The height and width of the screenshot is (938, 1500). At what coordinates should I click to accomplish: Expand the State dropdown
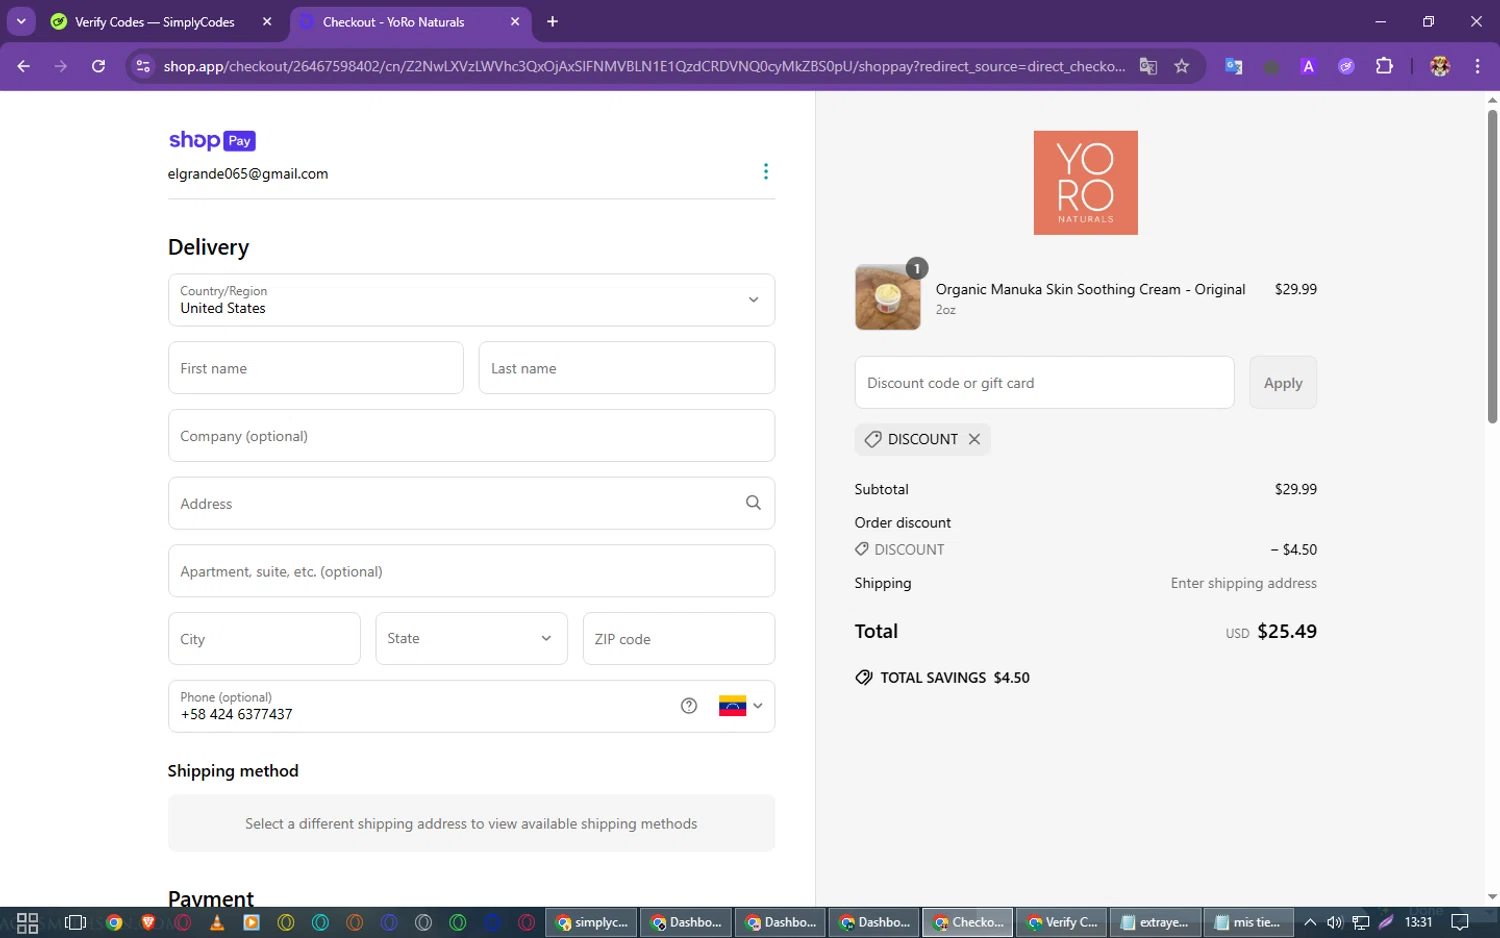click(471, 638)
